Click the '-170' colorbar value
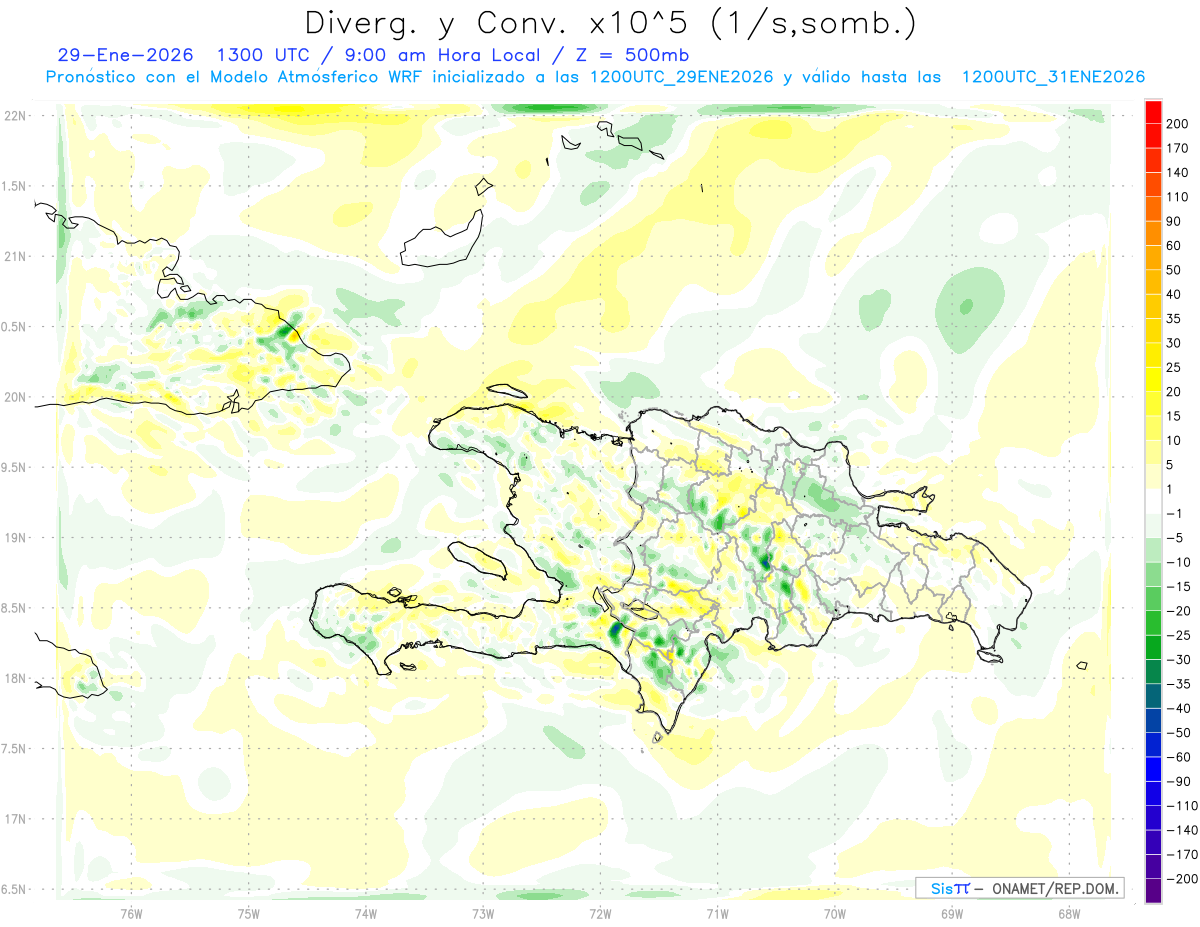The image size is (1200, 927). coord(1183,854)
